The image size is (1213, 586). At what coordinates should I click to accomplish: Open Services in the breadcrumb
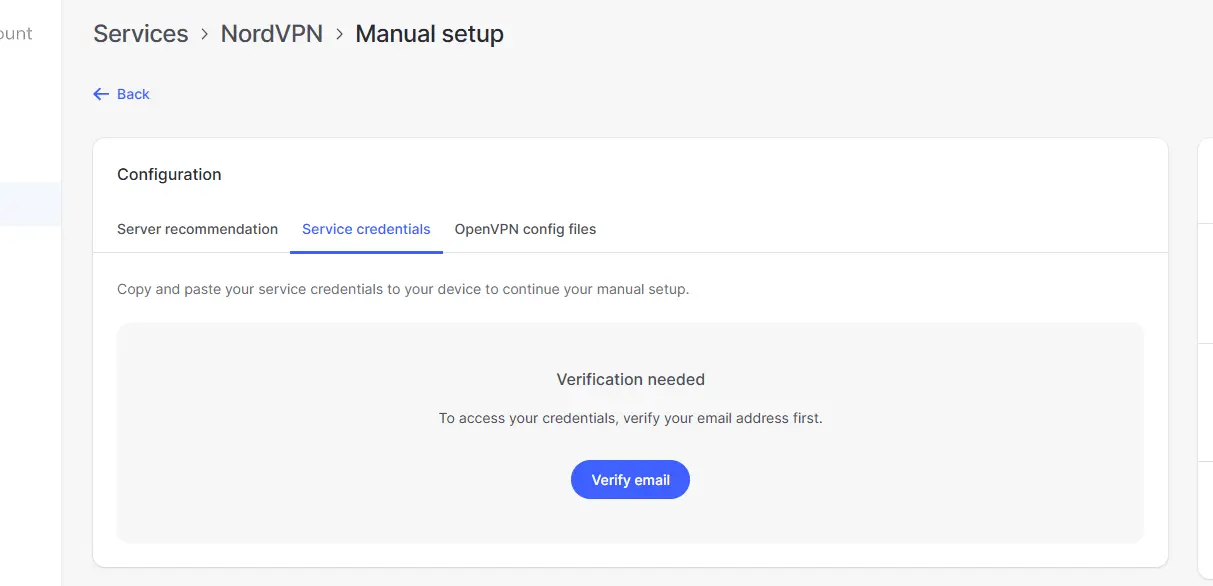pos(141,34)
